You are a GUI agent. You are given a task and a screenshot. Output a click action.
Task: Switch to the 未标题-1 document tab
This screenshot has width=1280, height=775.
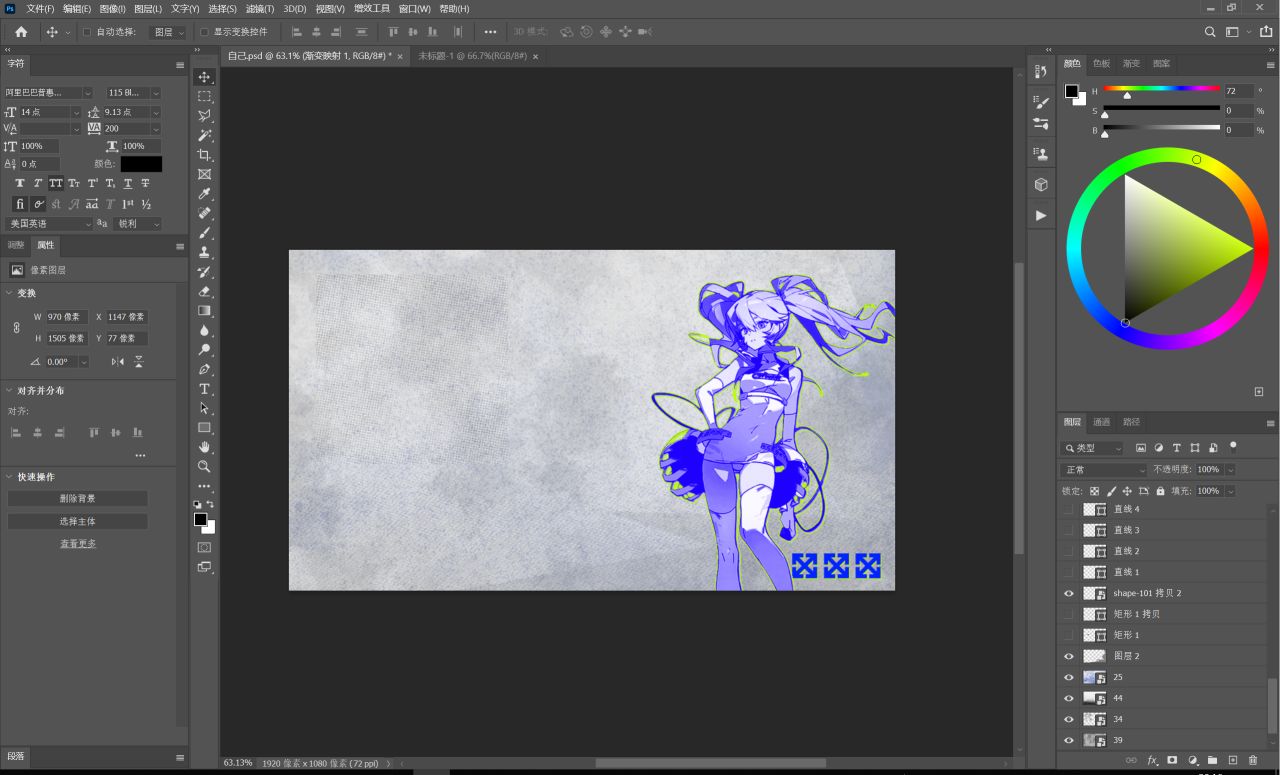472,56
